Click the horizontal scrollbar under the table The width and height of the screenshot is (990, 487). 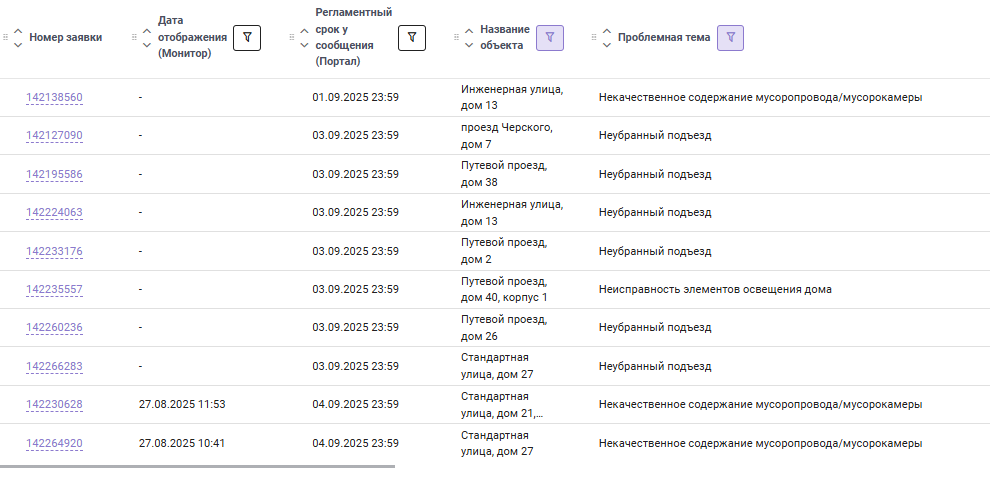pos(197,466)
